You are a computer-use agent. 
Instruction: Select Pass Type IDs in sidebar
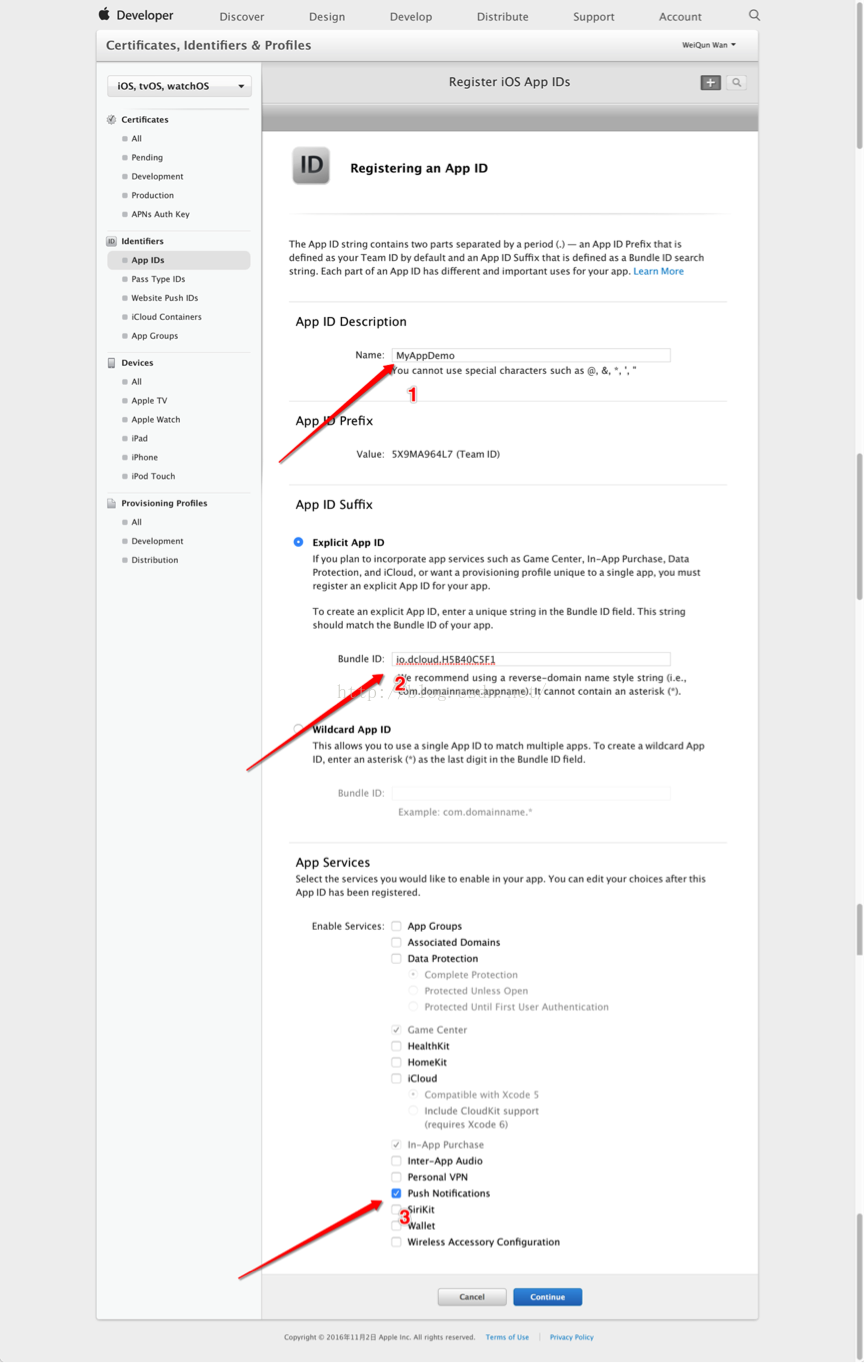(158, 279)
